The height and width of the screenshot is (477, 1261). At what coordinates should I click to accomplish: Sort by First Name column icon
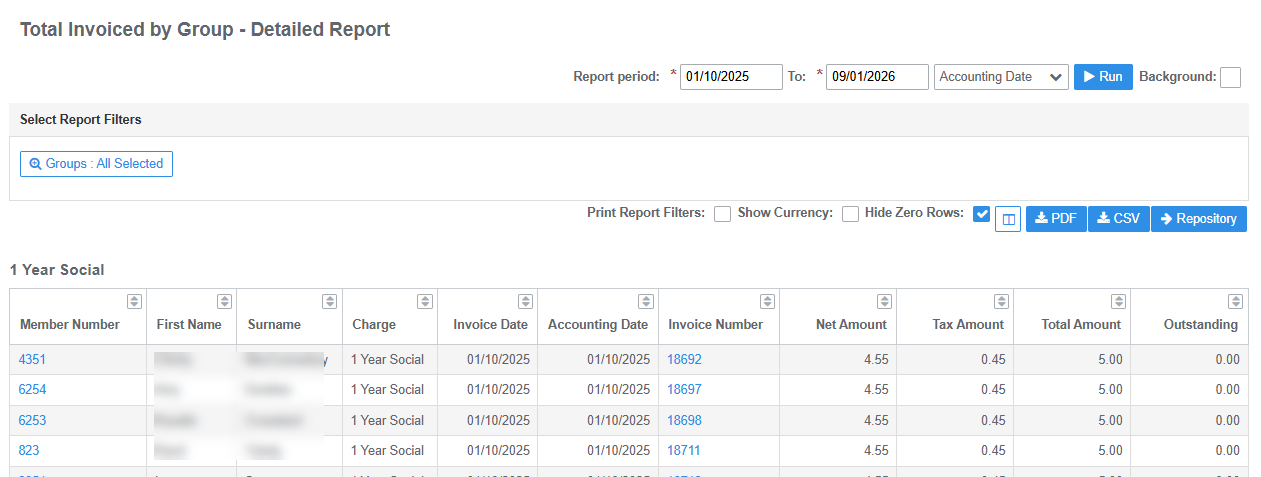click(x=225, y=301)
